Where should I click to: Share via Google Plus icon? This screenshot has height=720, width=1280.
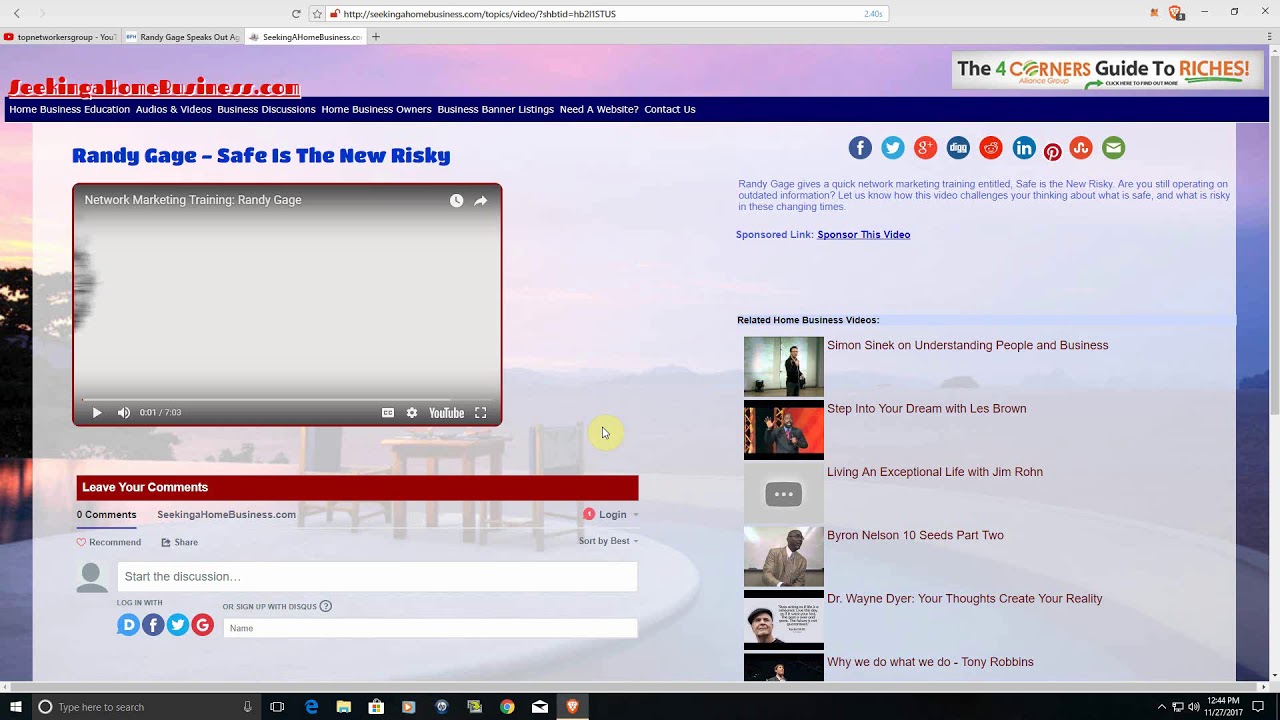pos(926,148)
